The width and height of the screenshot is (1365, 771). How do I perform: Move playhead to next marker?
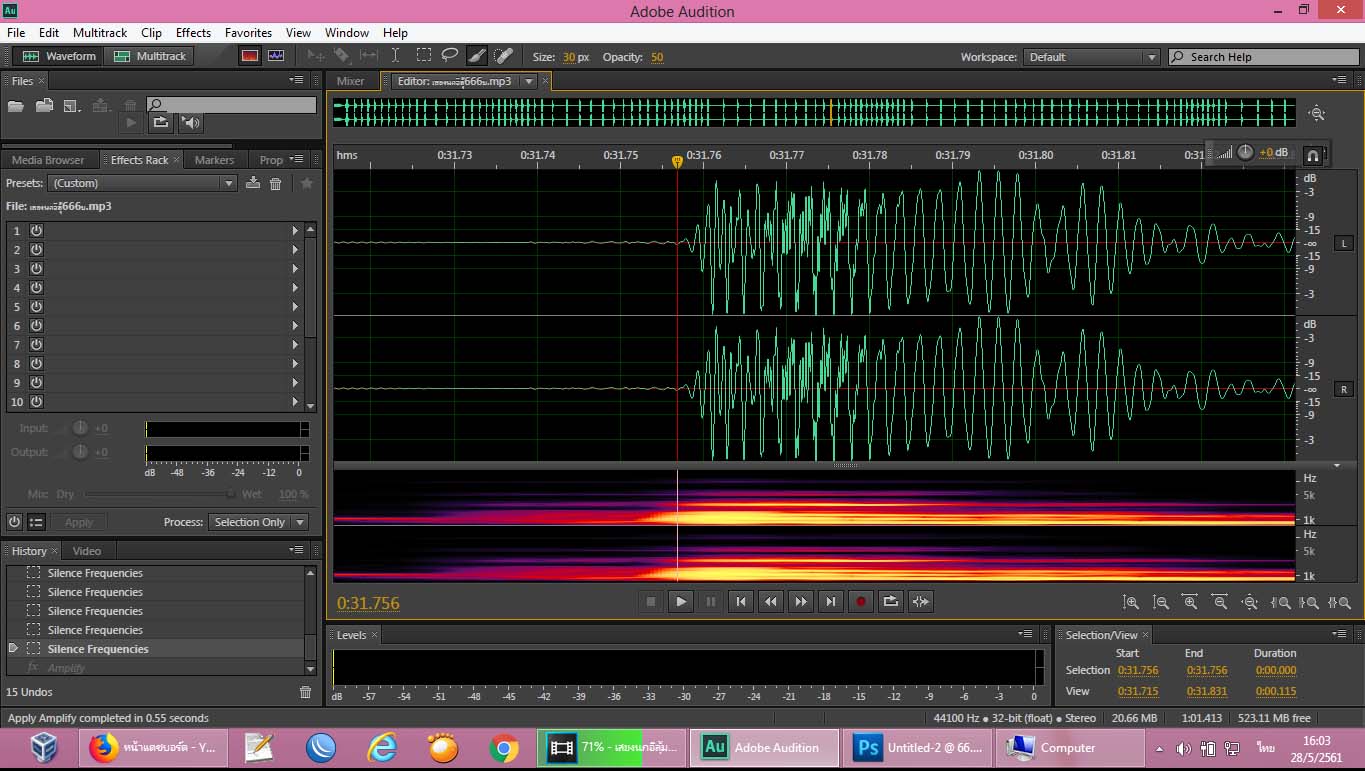(830, 601)
